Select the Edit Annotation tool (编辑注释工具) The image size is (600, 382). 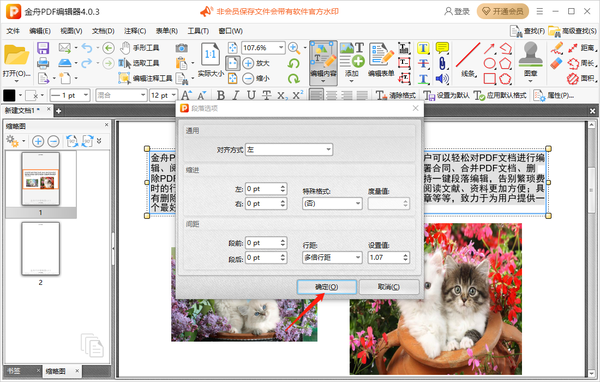tap(145, 78)
